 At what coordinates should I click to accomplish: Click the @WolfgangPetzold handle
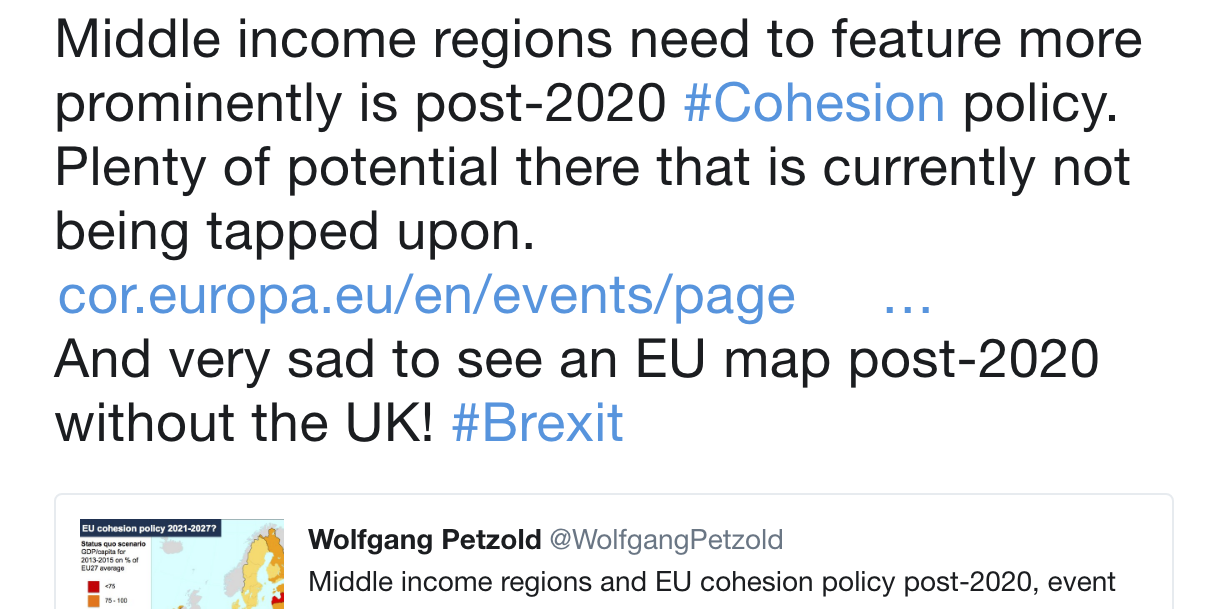(x=667, y=540)
